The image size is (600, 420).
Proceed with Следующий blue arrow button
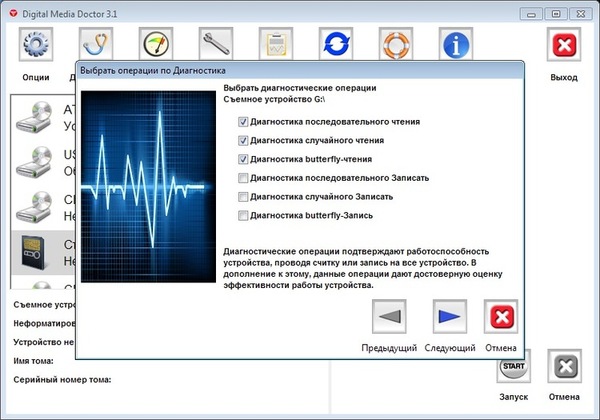[450, 316]
